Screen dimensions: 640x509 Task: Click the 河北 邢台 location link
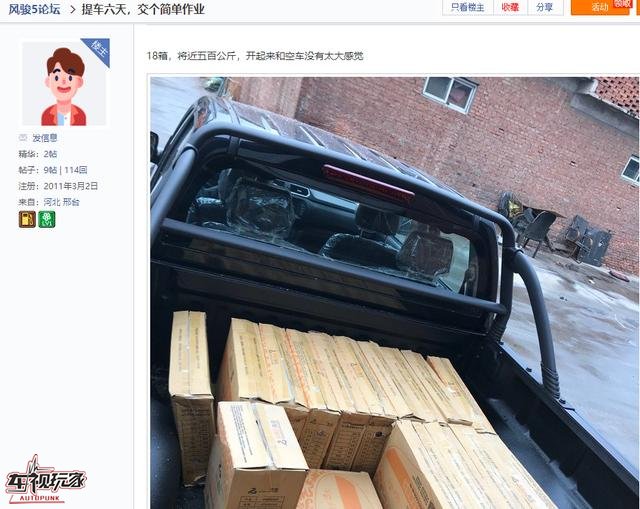point(62,202)
